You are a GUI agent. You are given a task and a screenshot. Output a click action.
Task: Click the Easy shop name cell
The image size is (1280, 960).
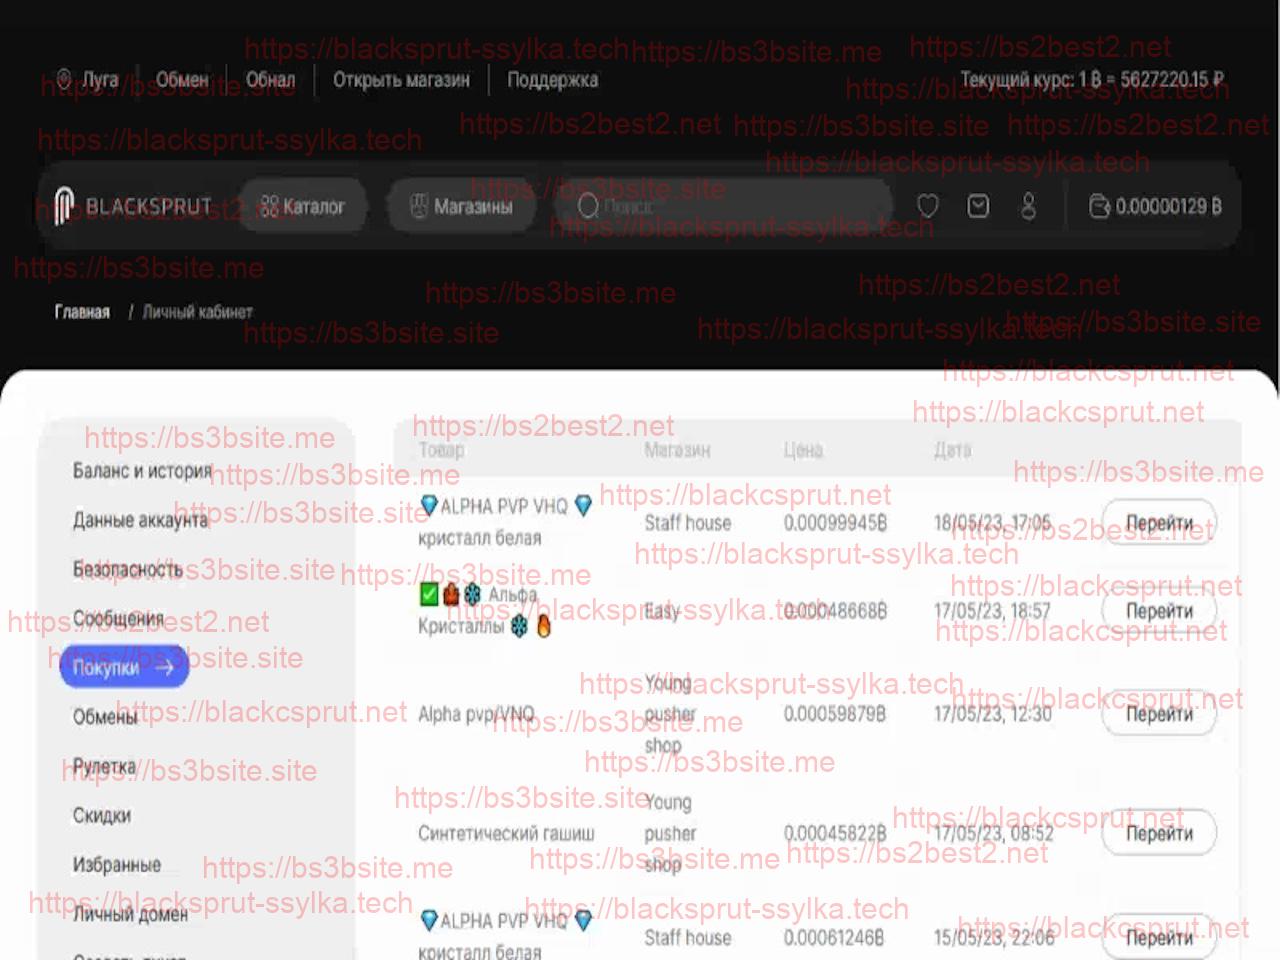tap(662, 610)
